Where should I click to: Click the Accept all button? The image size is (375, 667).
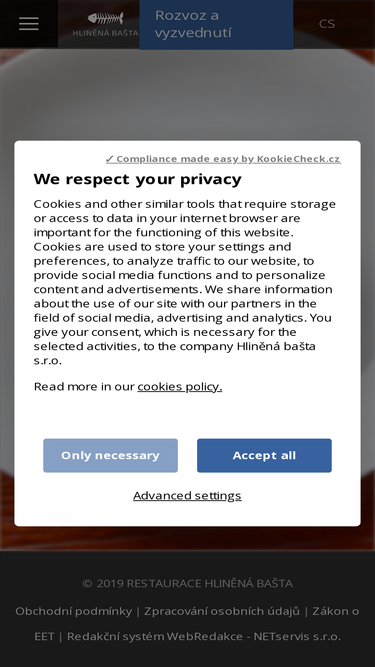tap(264, 455)
